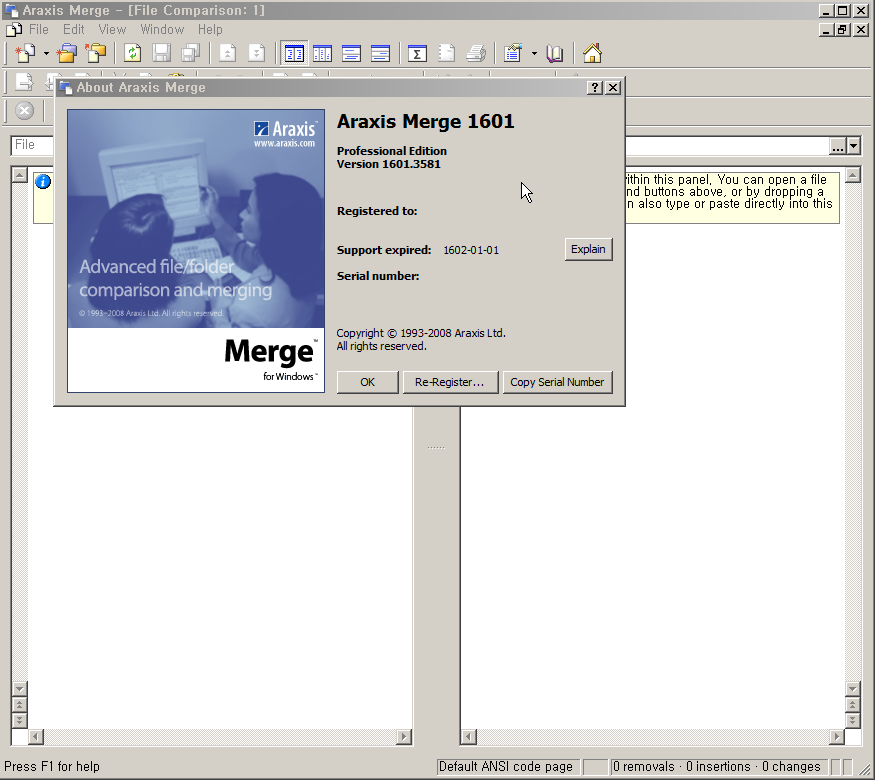Click the Re-Register... button
This screenshot has width=875, height=780.
[x=450, y=382]
